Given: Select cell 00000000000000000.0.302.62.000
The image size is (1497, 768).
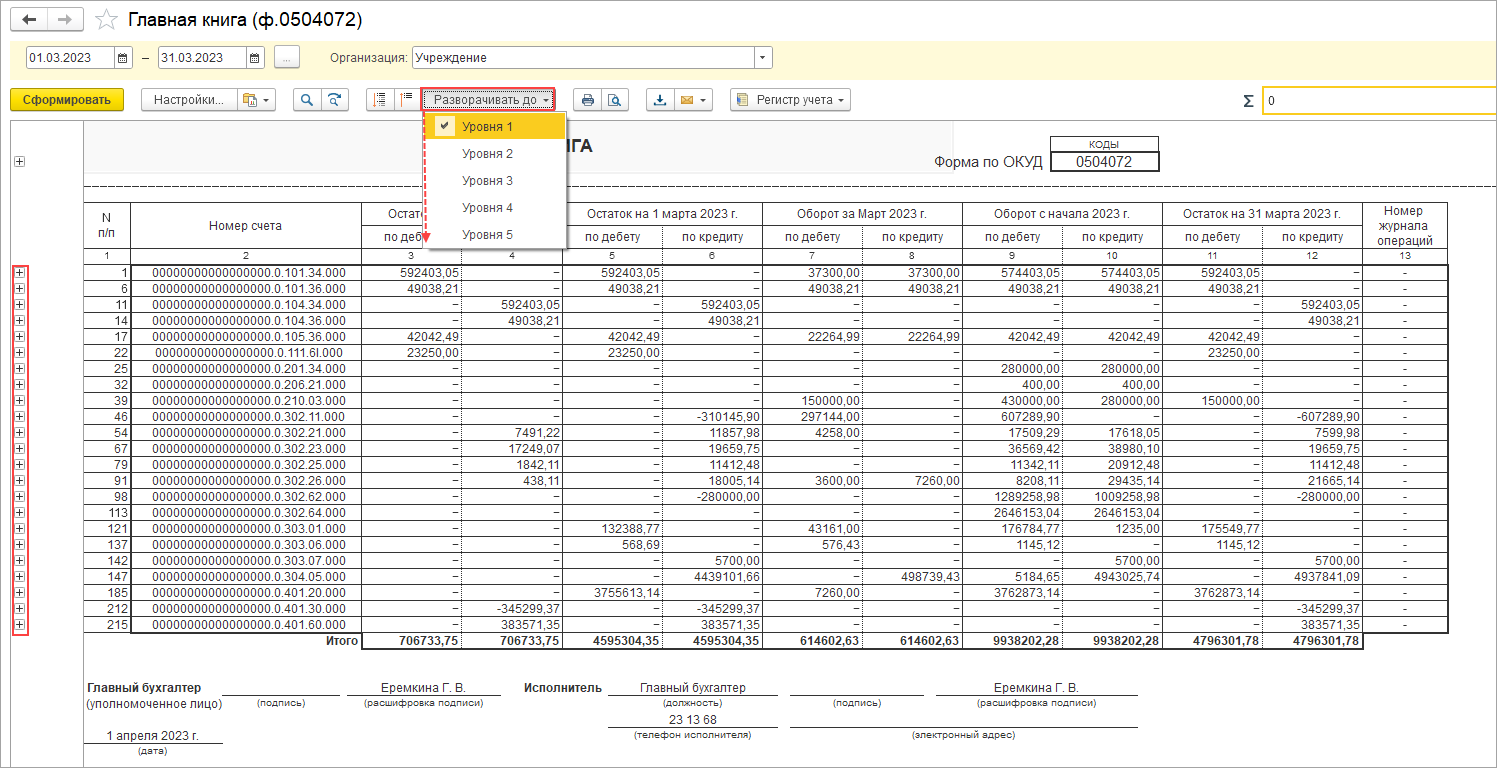Looking at the screenshot, I should click(246, 496).
